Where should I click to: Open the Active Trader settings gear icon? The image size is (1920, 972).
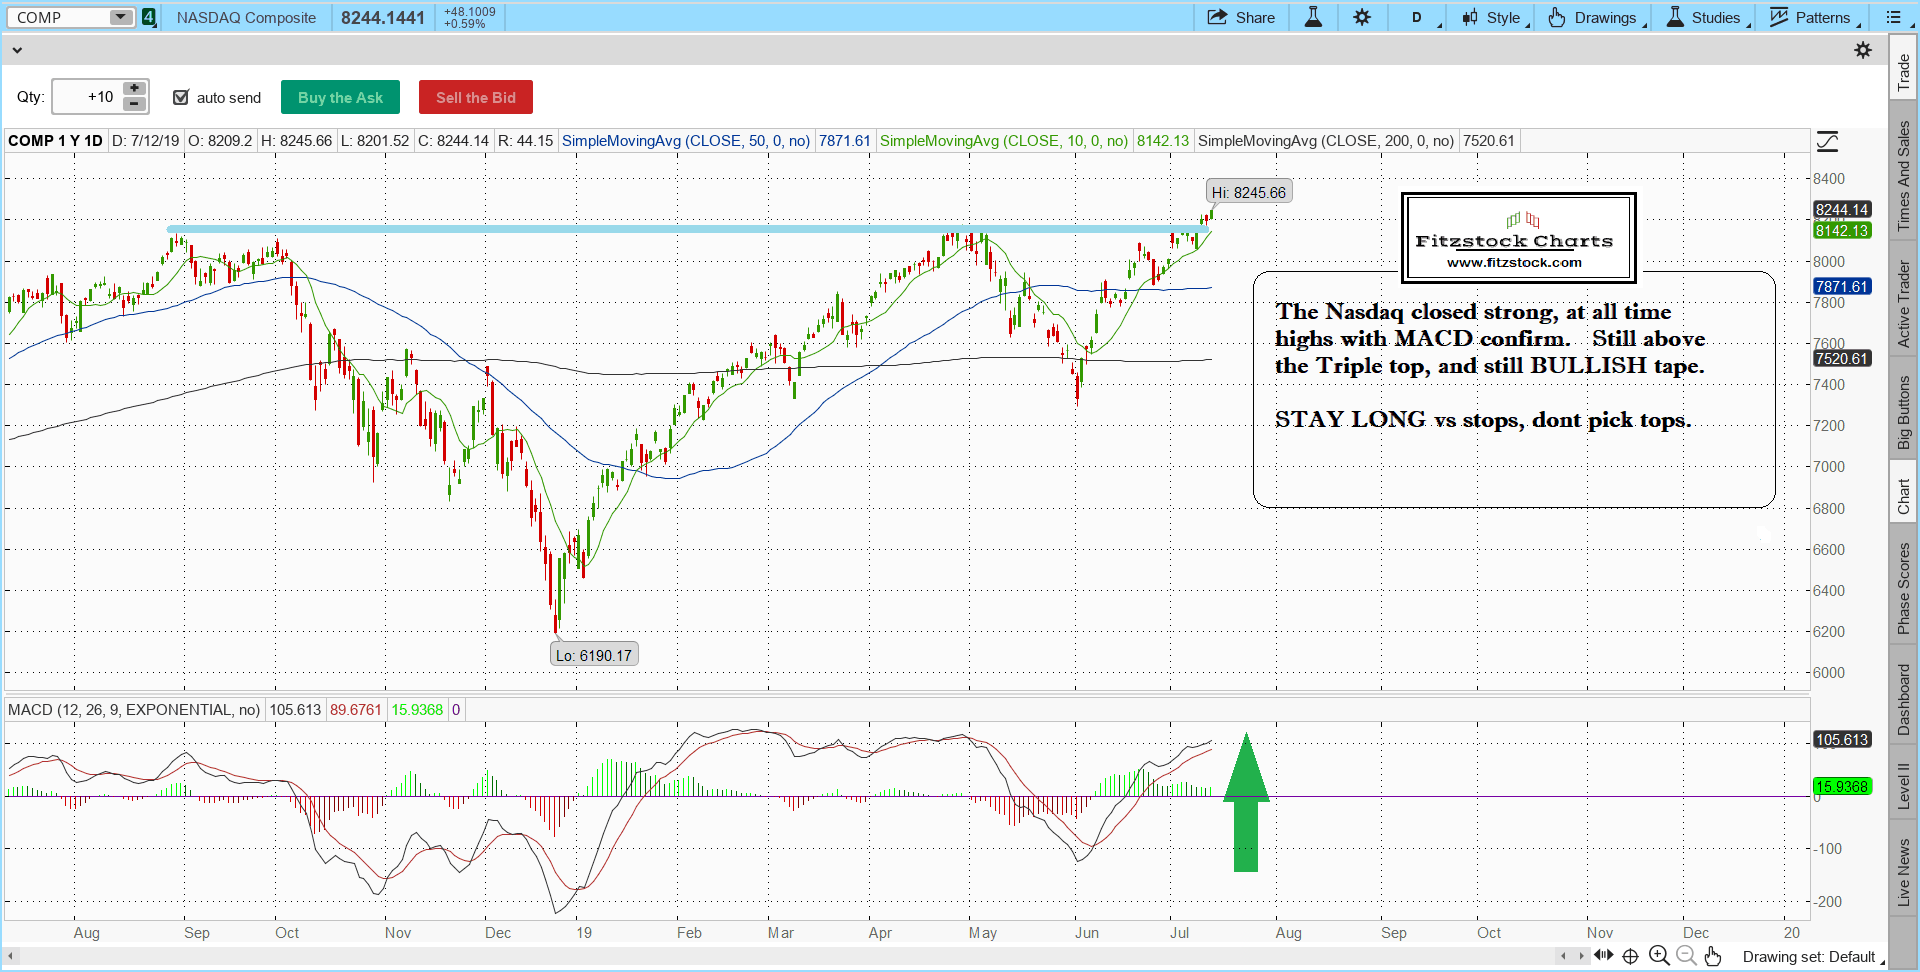pos(1862,50)
